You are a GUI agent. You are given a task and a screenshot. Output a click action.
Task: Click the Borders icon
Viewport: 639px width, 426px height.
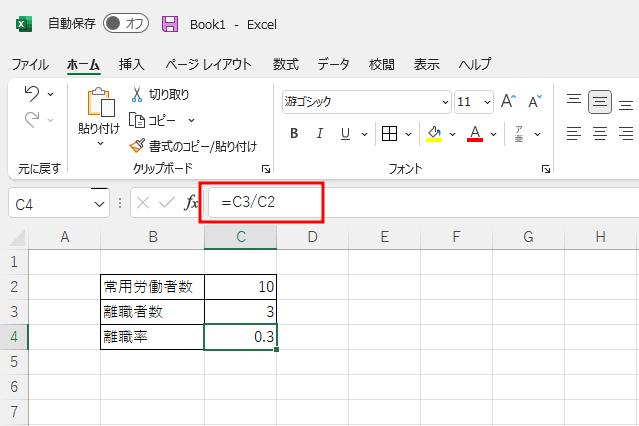[x=389, y=133]
